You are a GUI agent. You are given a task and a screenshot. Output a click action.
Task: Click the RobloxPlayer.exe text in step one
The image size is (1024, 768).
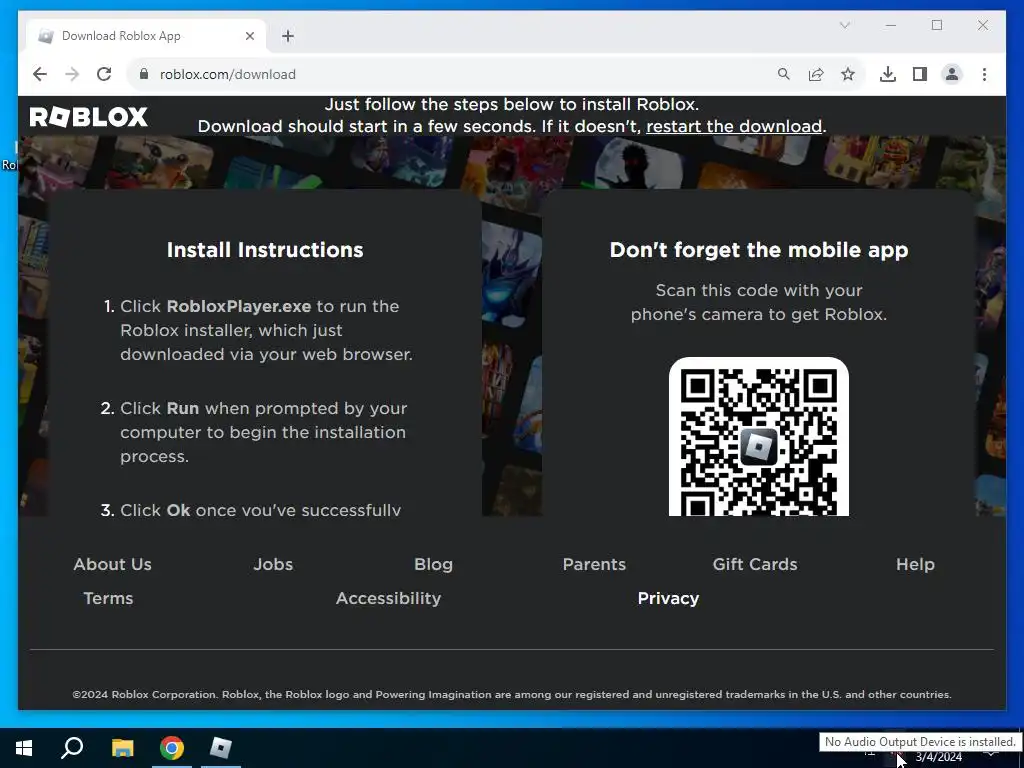coord(239,306)
